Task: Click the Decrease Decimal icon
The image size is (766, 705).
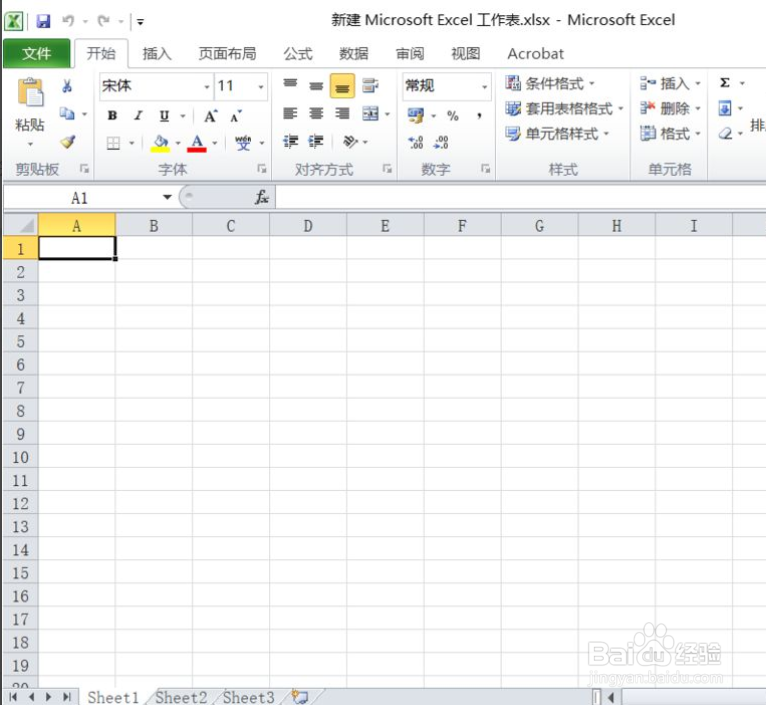Action: [x=441, y=142]
